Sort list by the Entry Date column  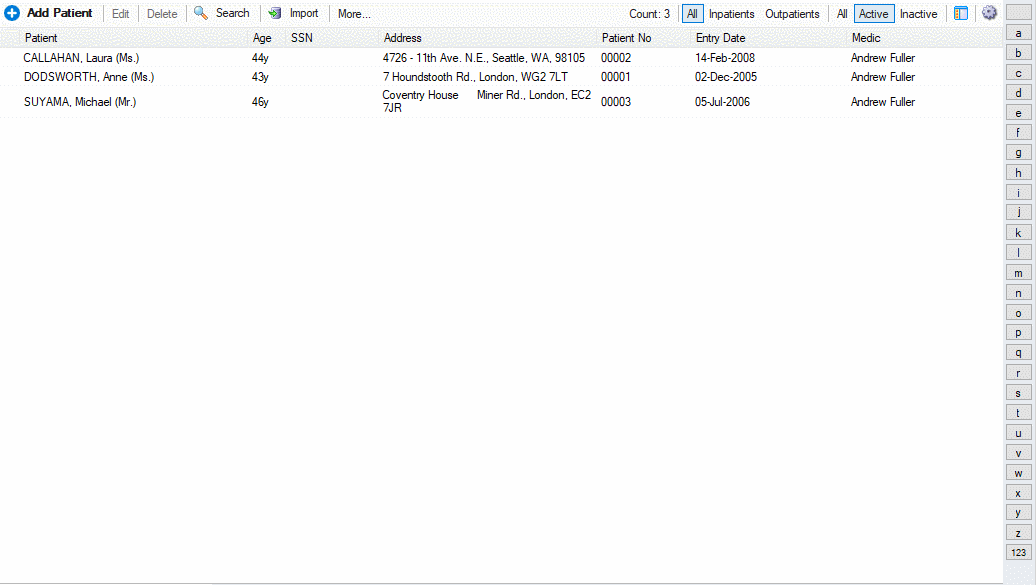720,38
